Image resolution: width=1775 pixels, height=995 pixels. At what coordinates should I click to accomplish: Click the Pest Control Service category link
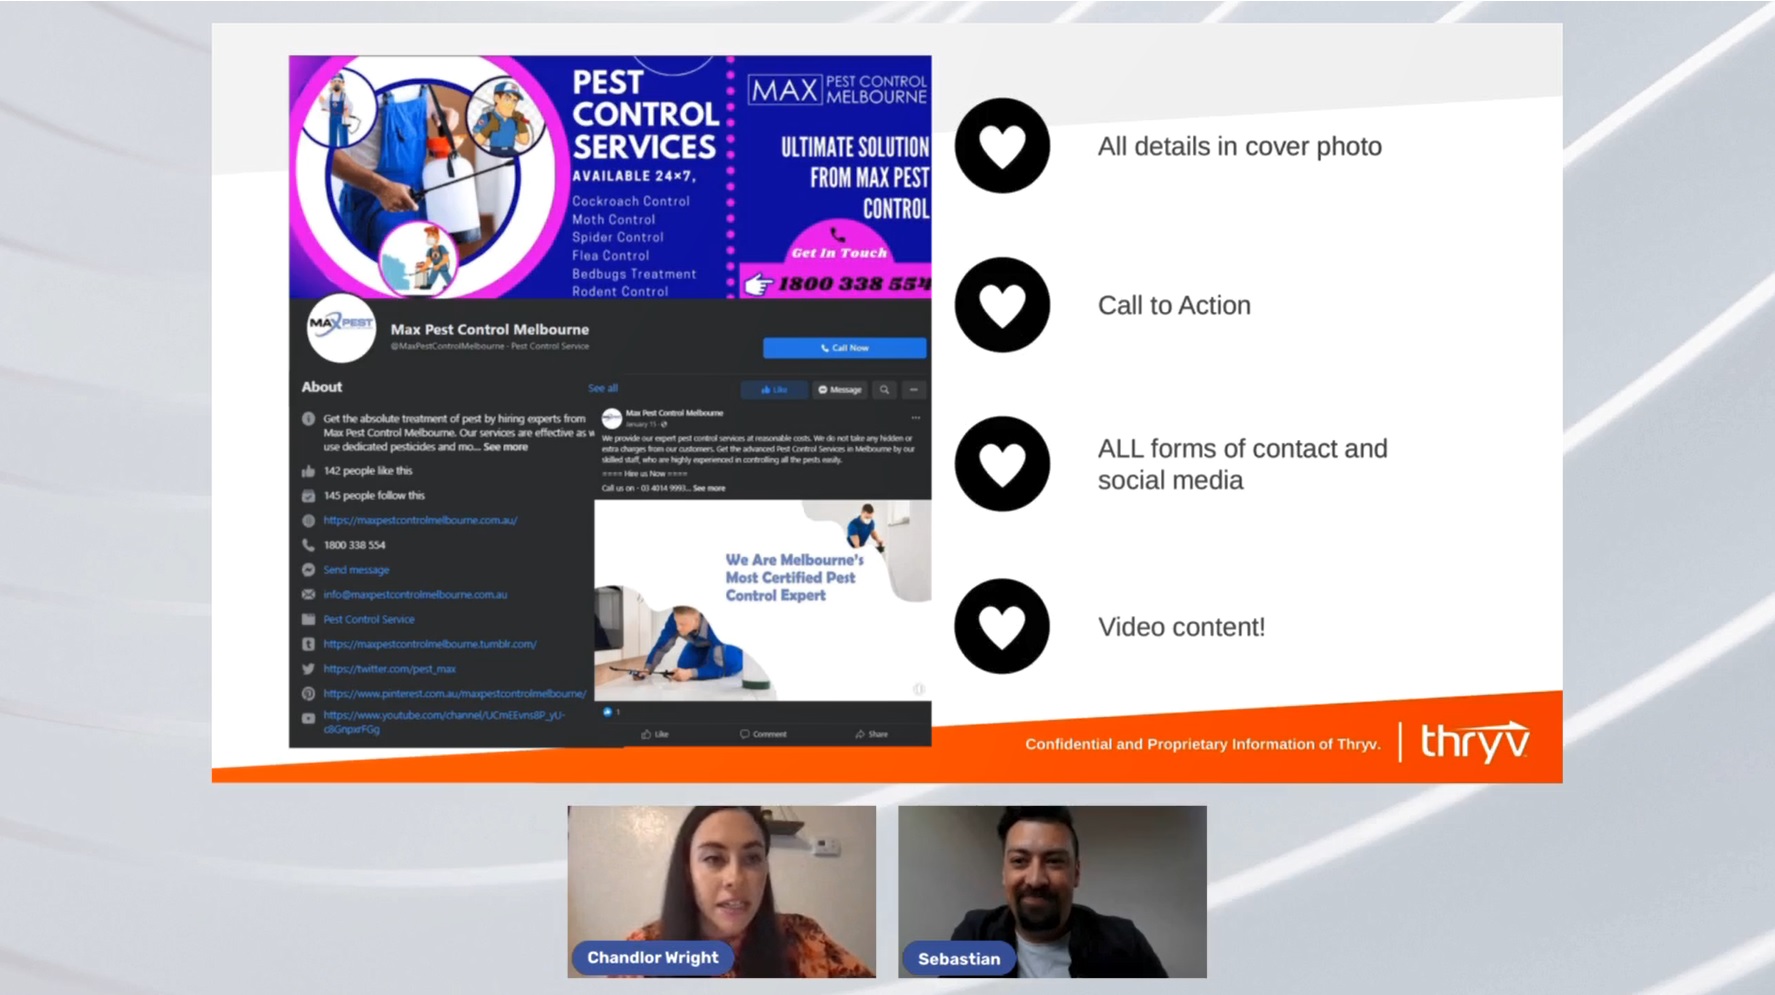pos(368,620)
